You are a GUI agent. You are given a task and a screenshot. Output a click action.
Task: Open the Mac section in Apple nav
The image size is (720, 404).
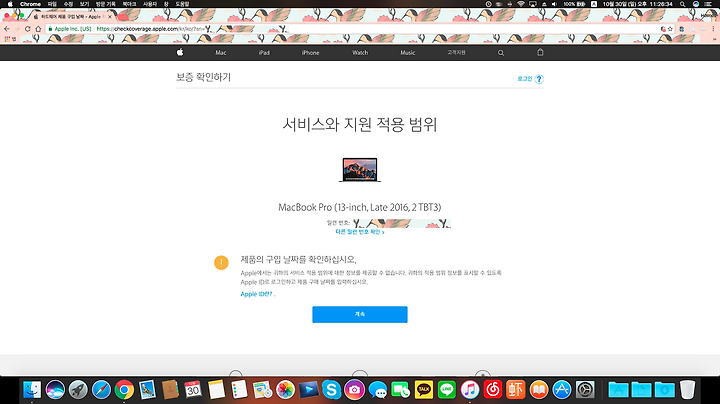221,53
